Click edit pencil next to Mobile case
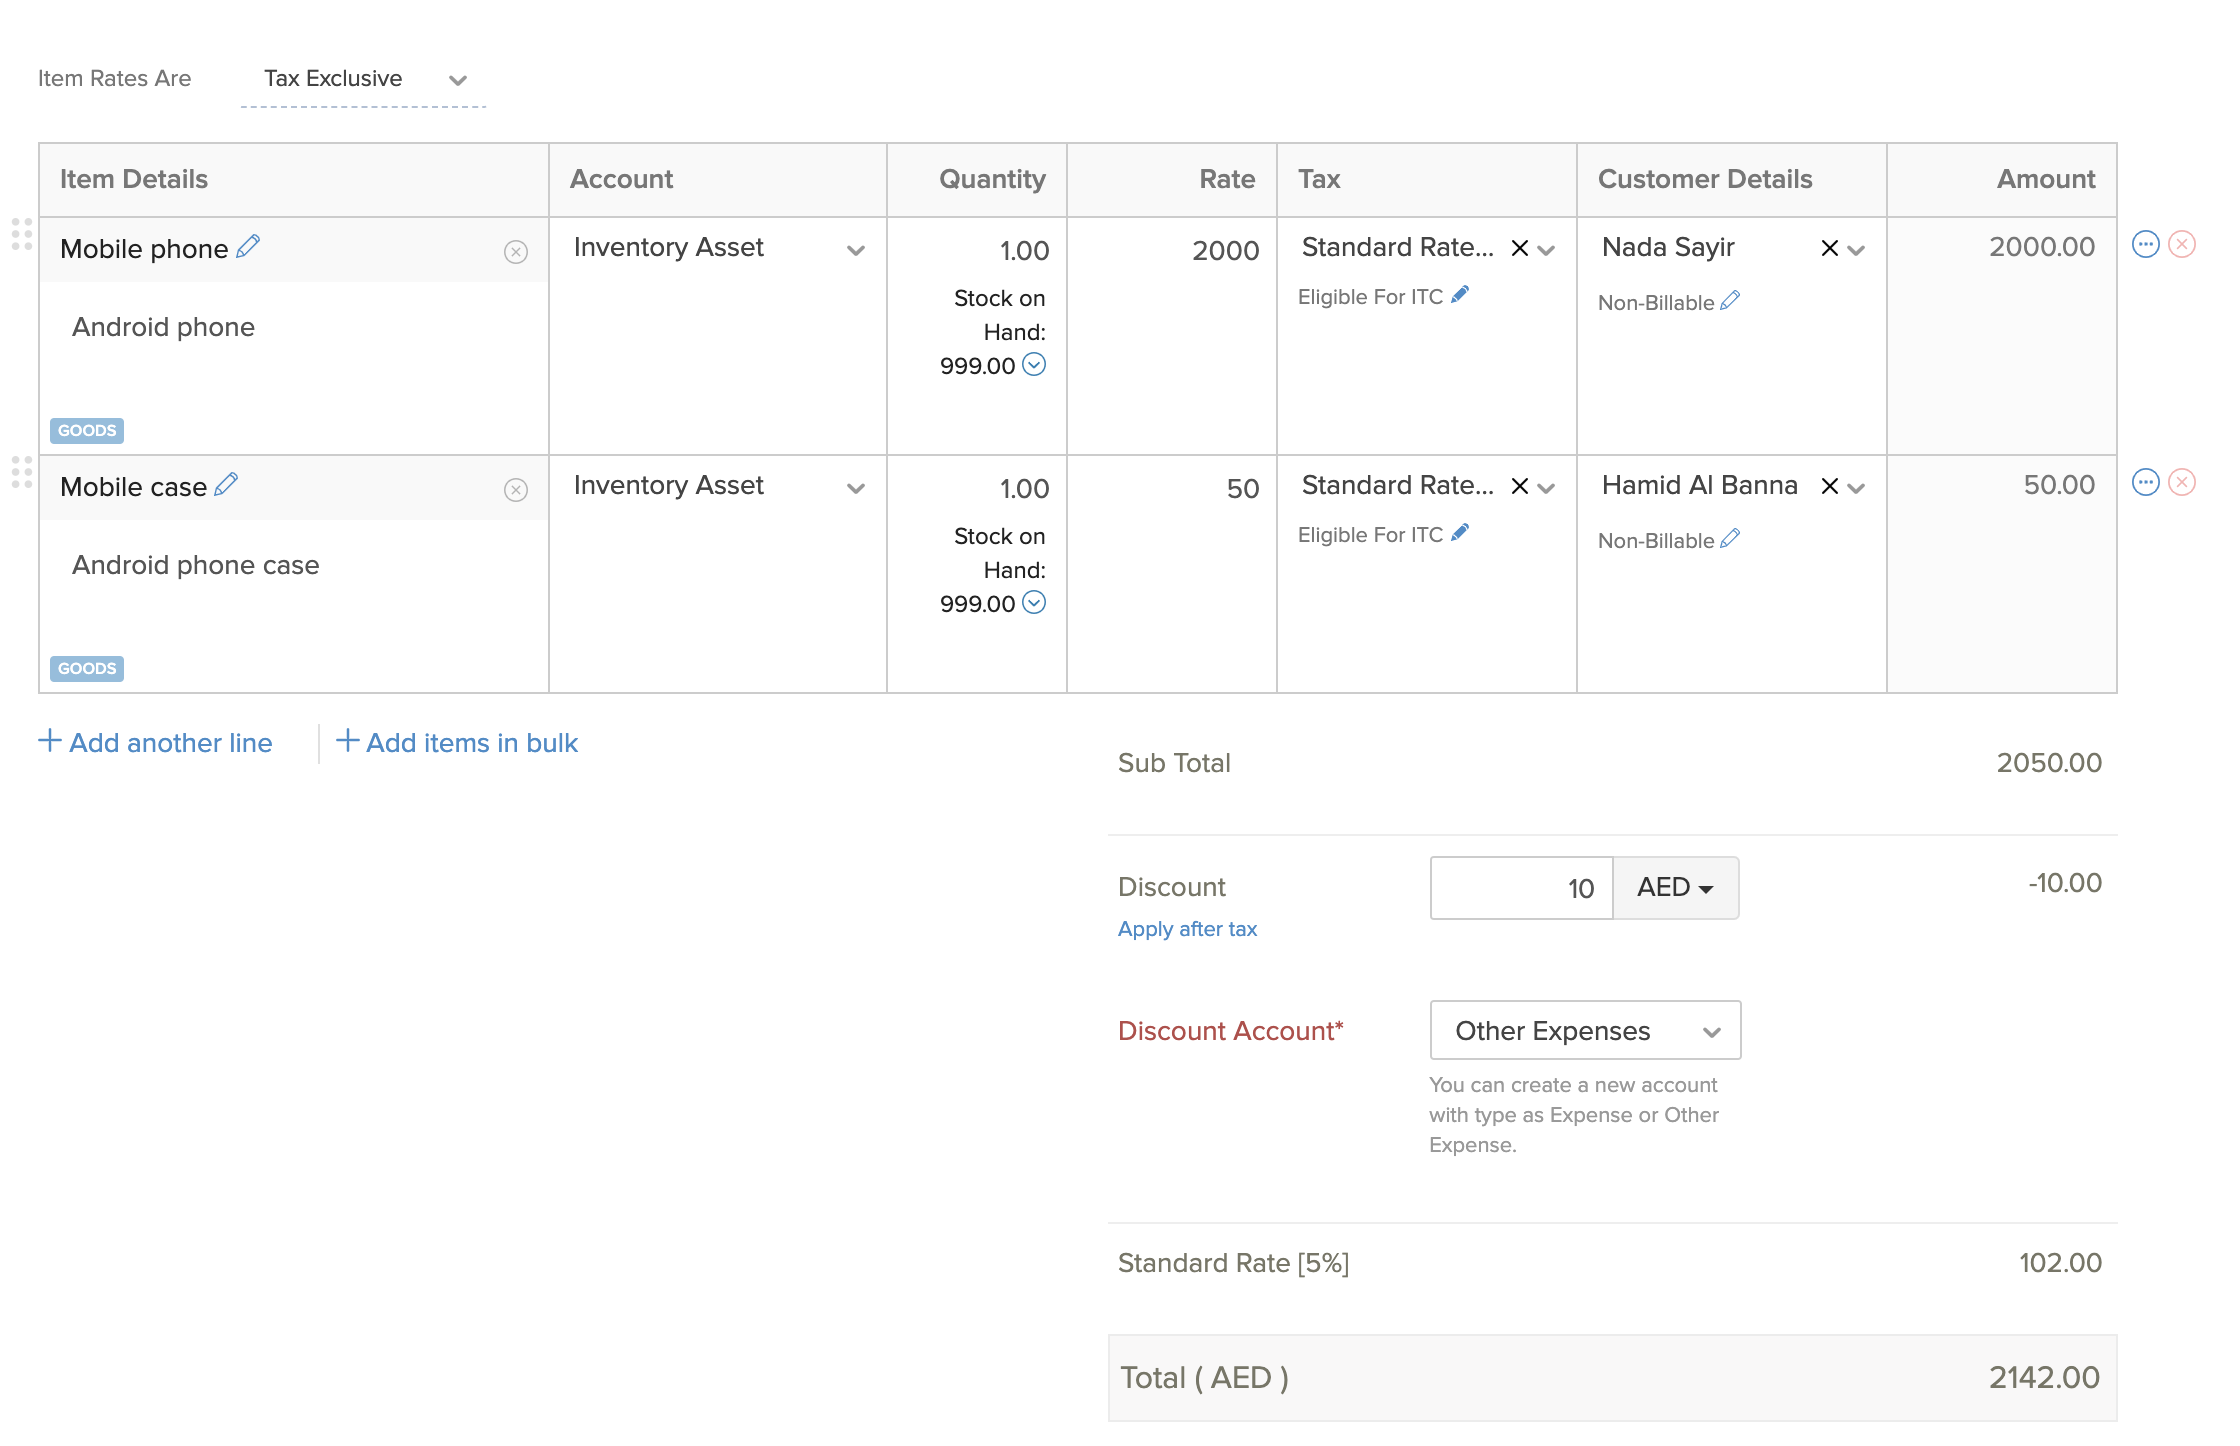 pyautogui.click(x=226, y=484)
